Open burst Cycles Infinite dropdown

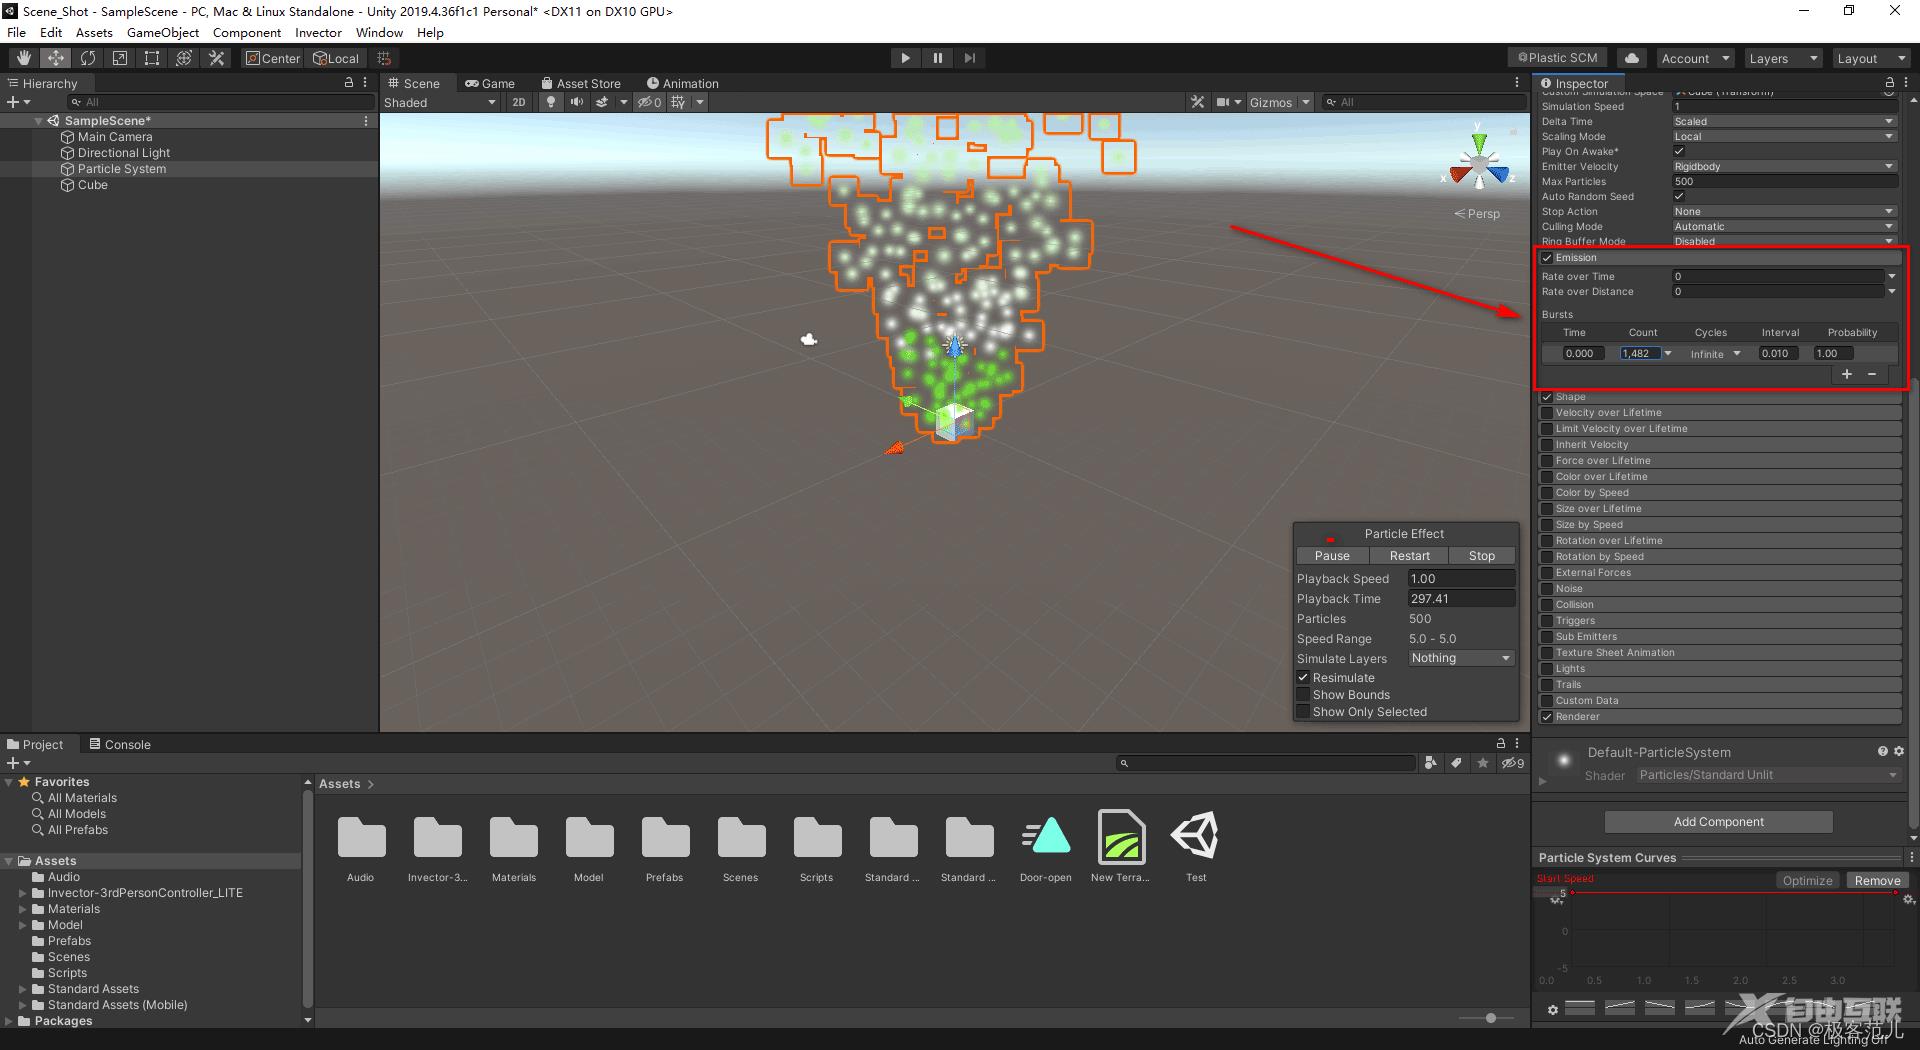[1715, 354]
